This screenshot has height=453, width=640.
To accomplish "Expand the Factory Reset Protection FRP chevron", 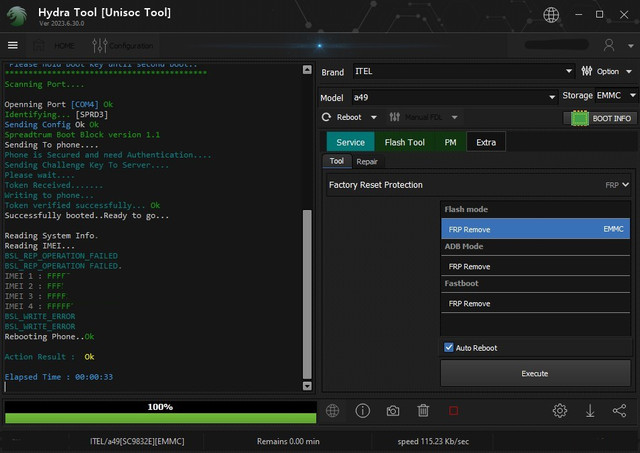I will 625,185.
